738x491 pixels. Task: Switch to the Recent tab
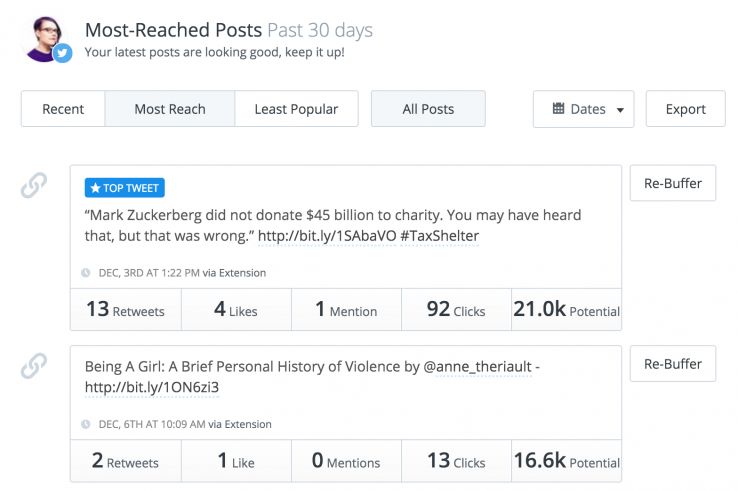click(x=63, y=109)
